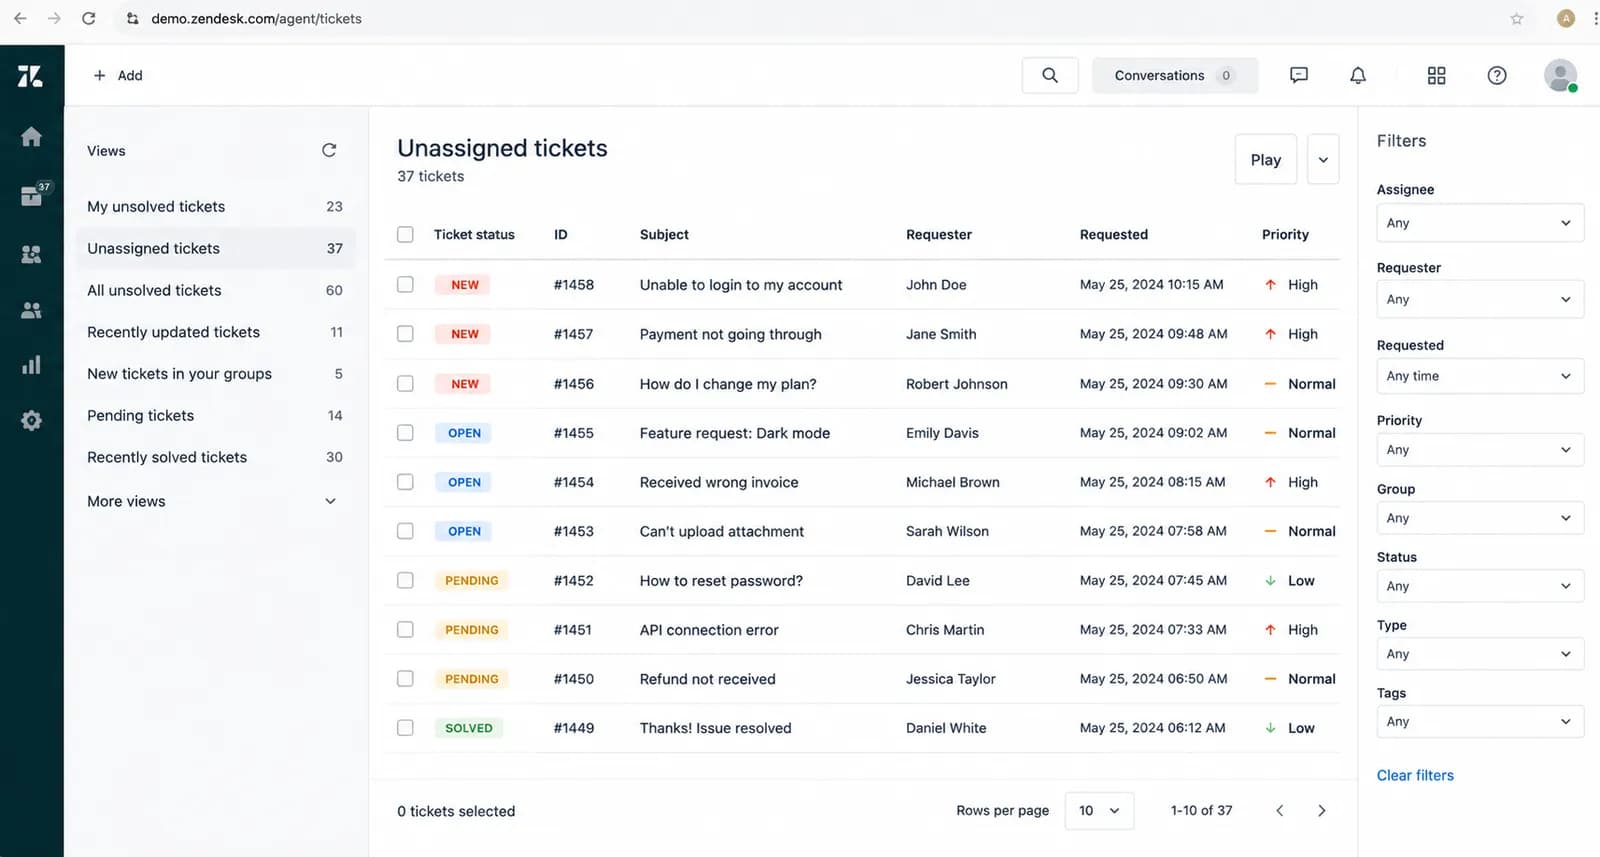Open the help question mark icon

1497,75
